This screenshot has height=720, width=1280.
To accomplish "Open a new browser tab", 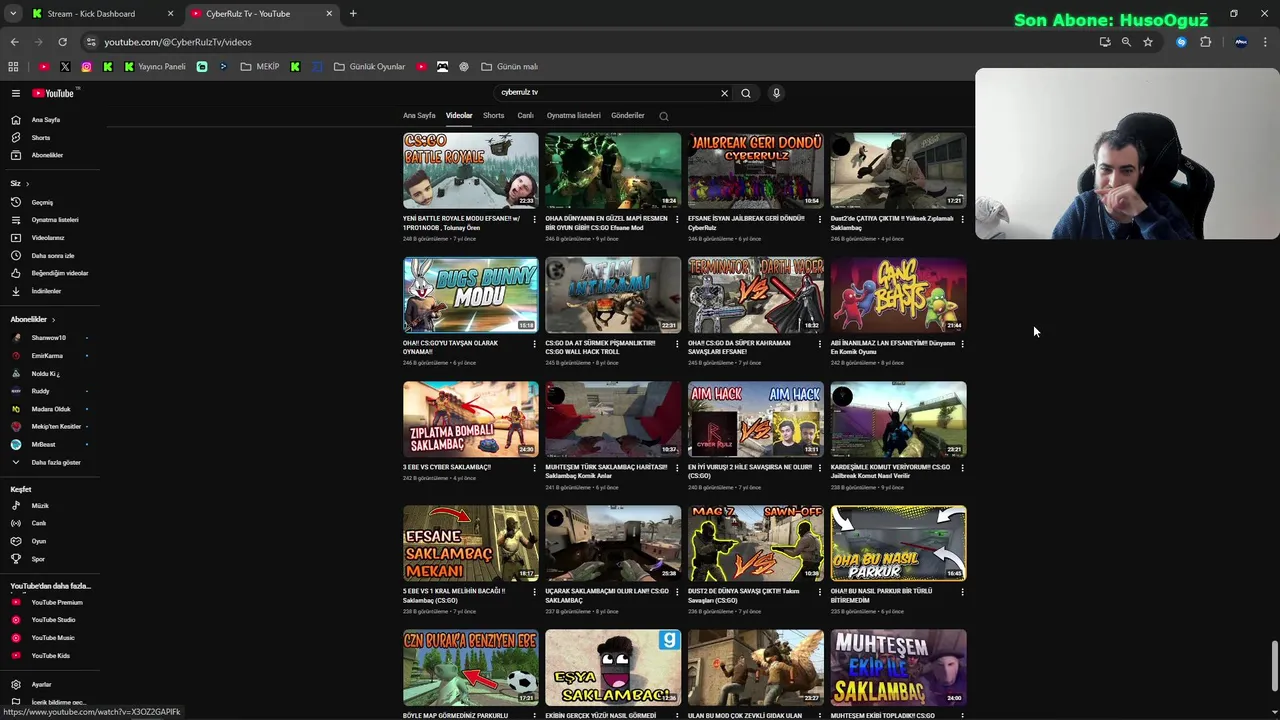I will tap(353, 14).
